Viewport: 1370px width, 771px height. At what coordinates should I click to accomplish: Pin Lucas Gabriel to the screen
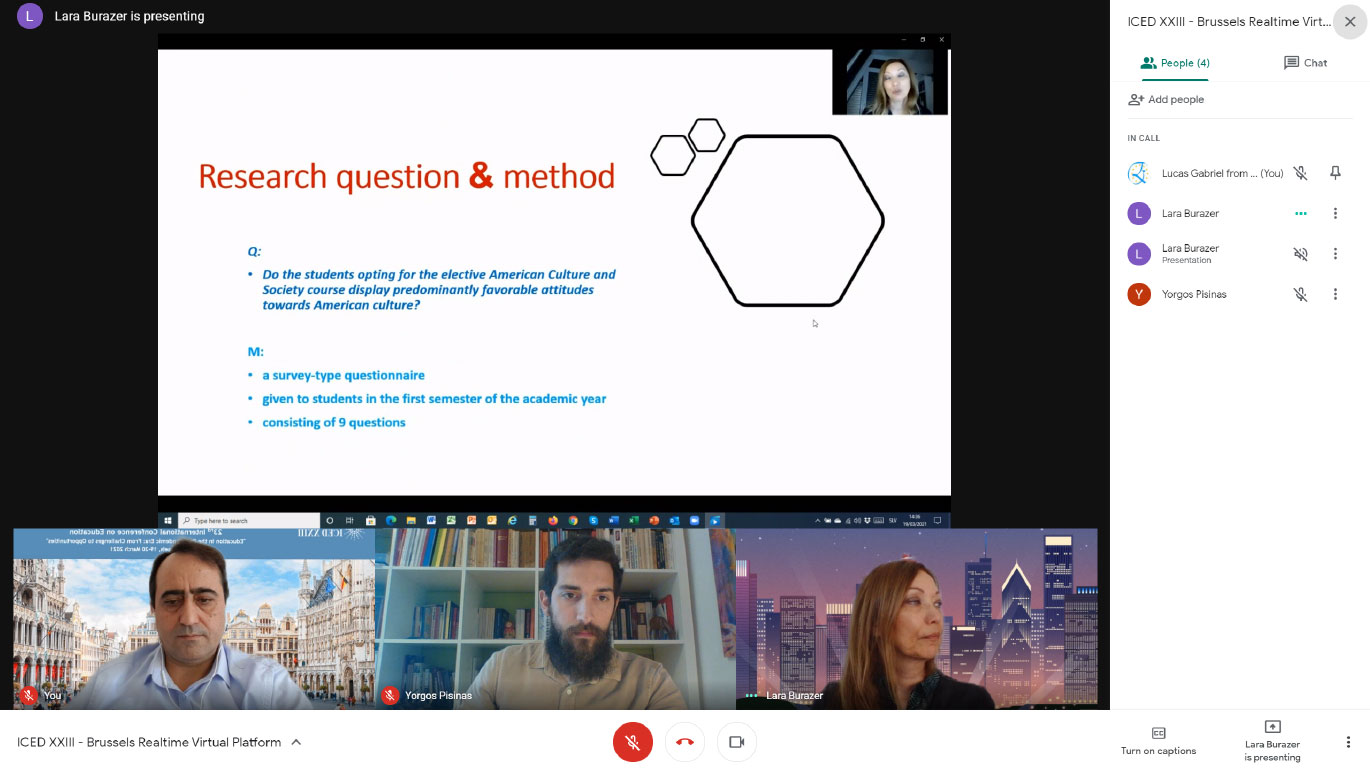click(x=1335, y=173)
